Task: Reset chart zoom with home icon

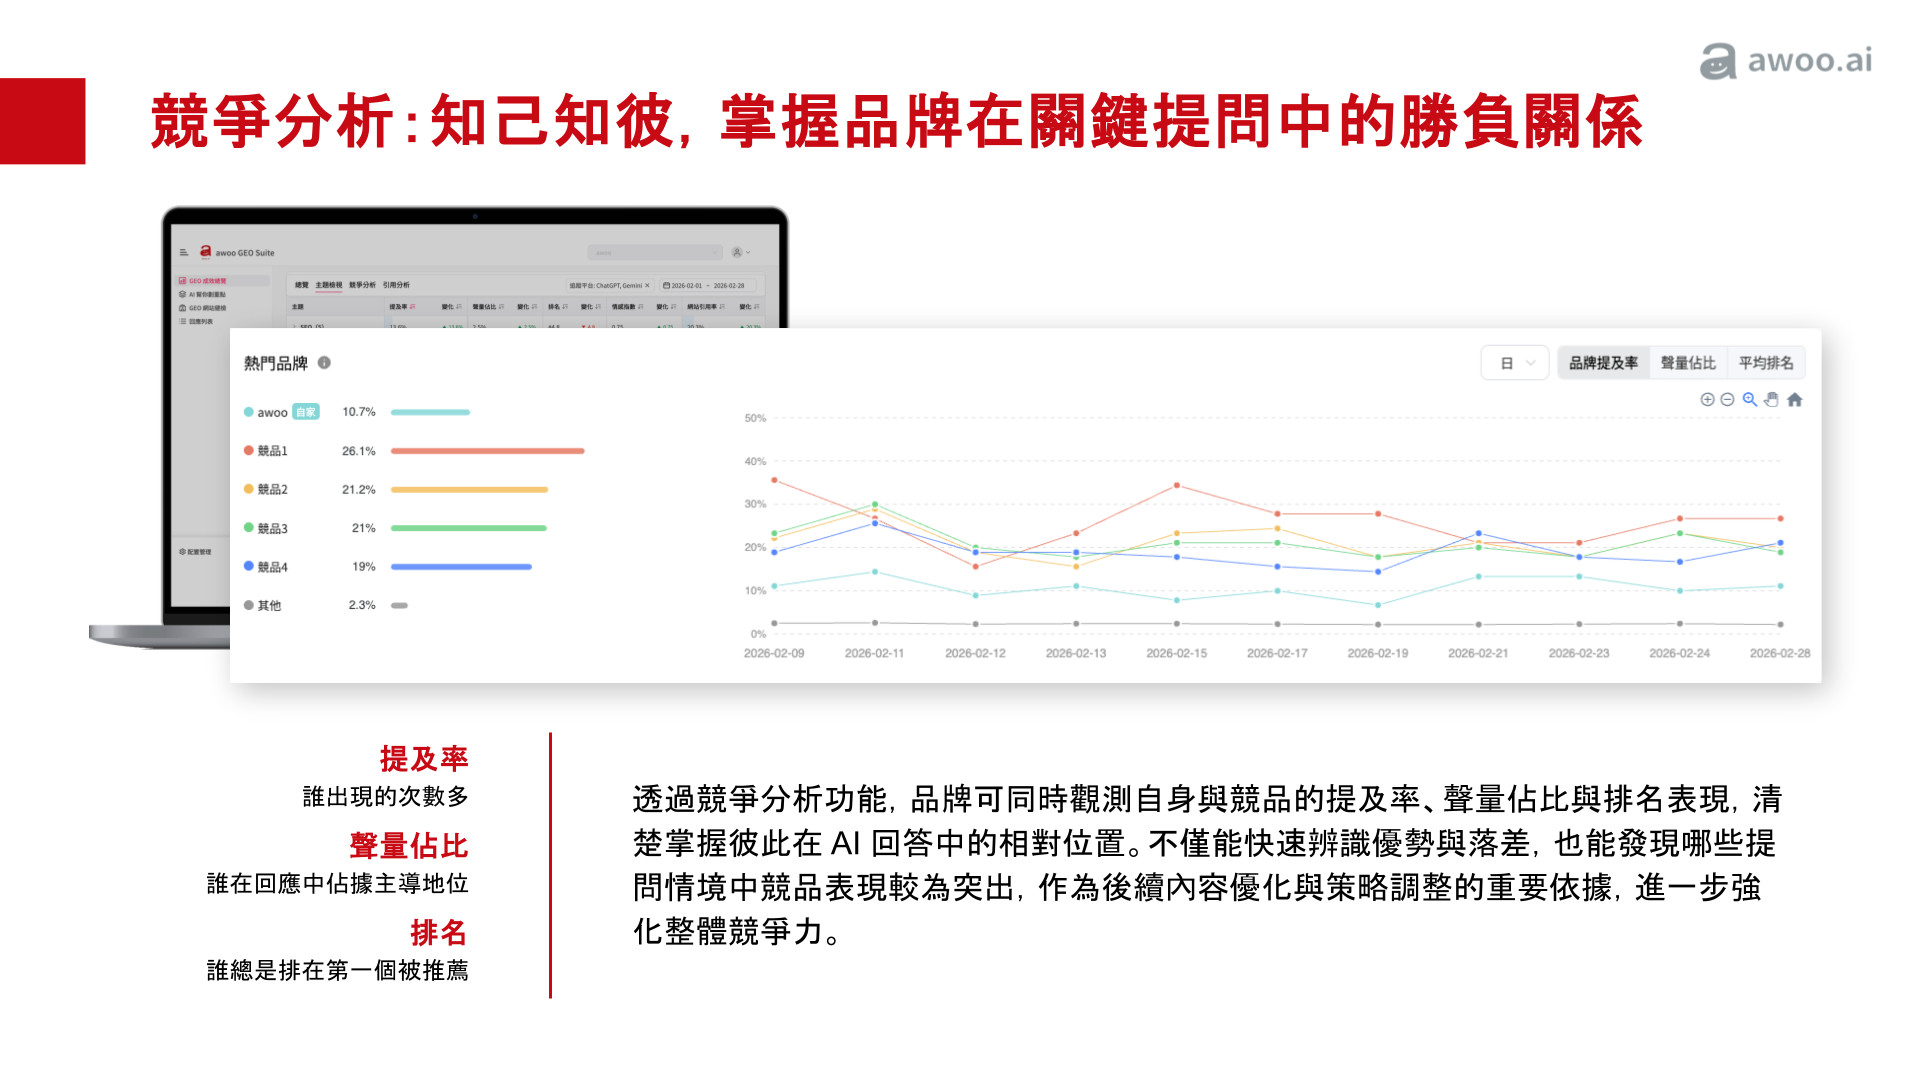Action: [x=1795, y=400]
